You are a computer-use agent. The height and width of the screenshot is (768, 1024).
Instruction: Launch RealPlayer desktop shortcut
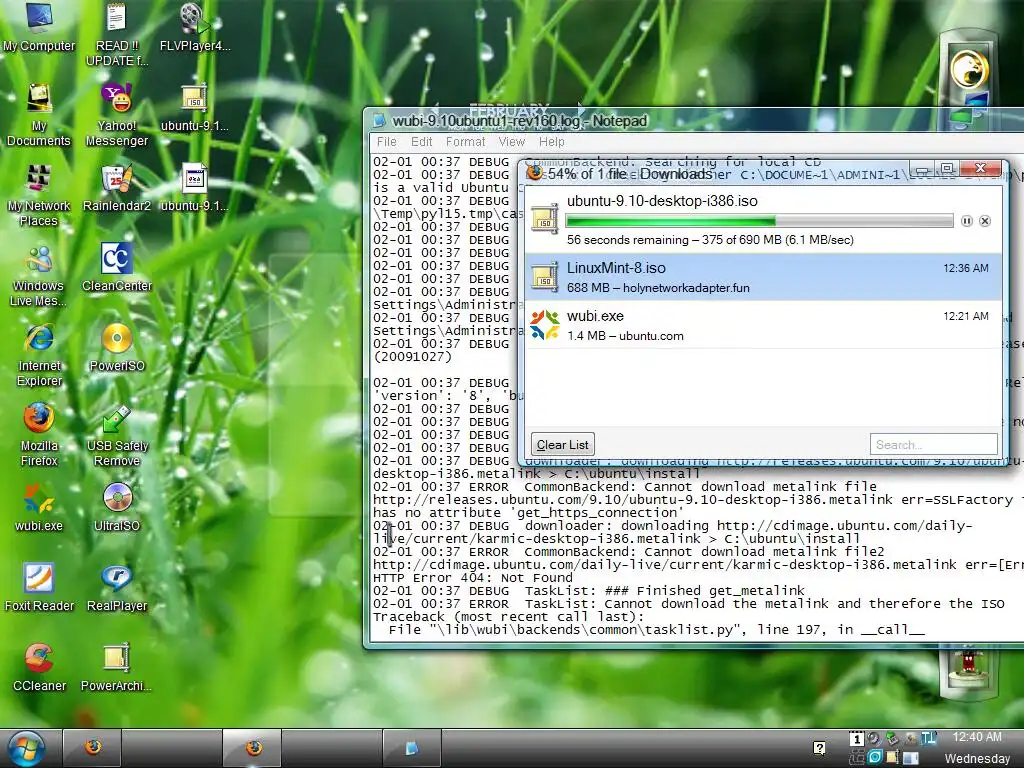pyautogui.click(x=117, y=588)
